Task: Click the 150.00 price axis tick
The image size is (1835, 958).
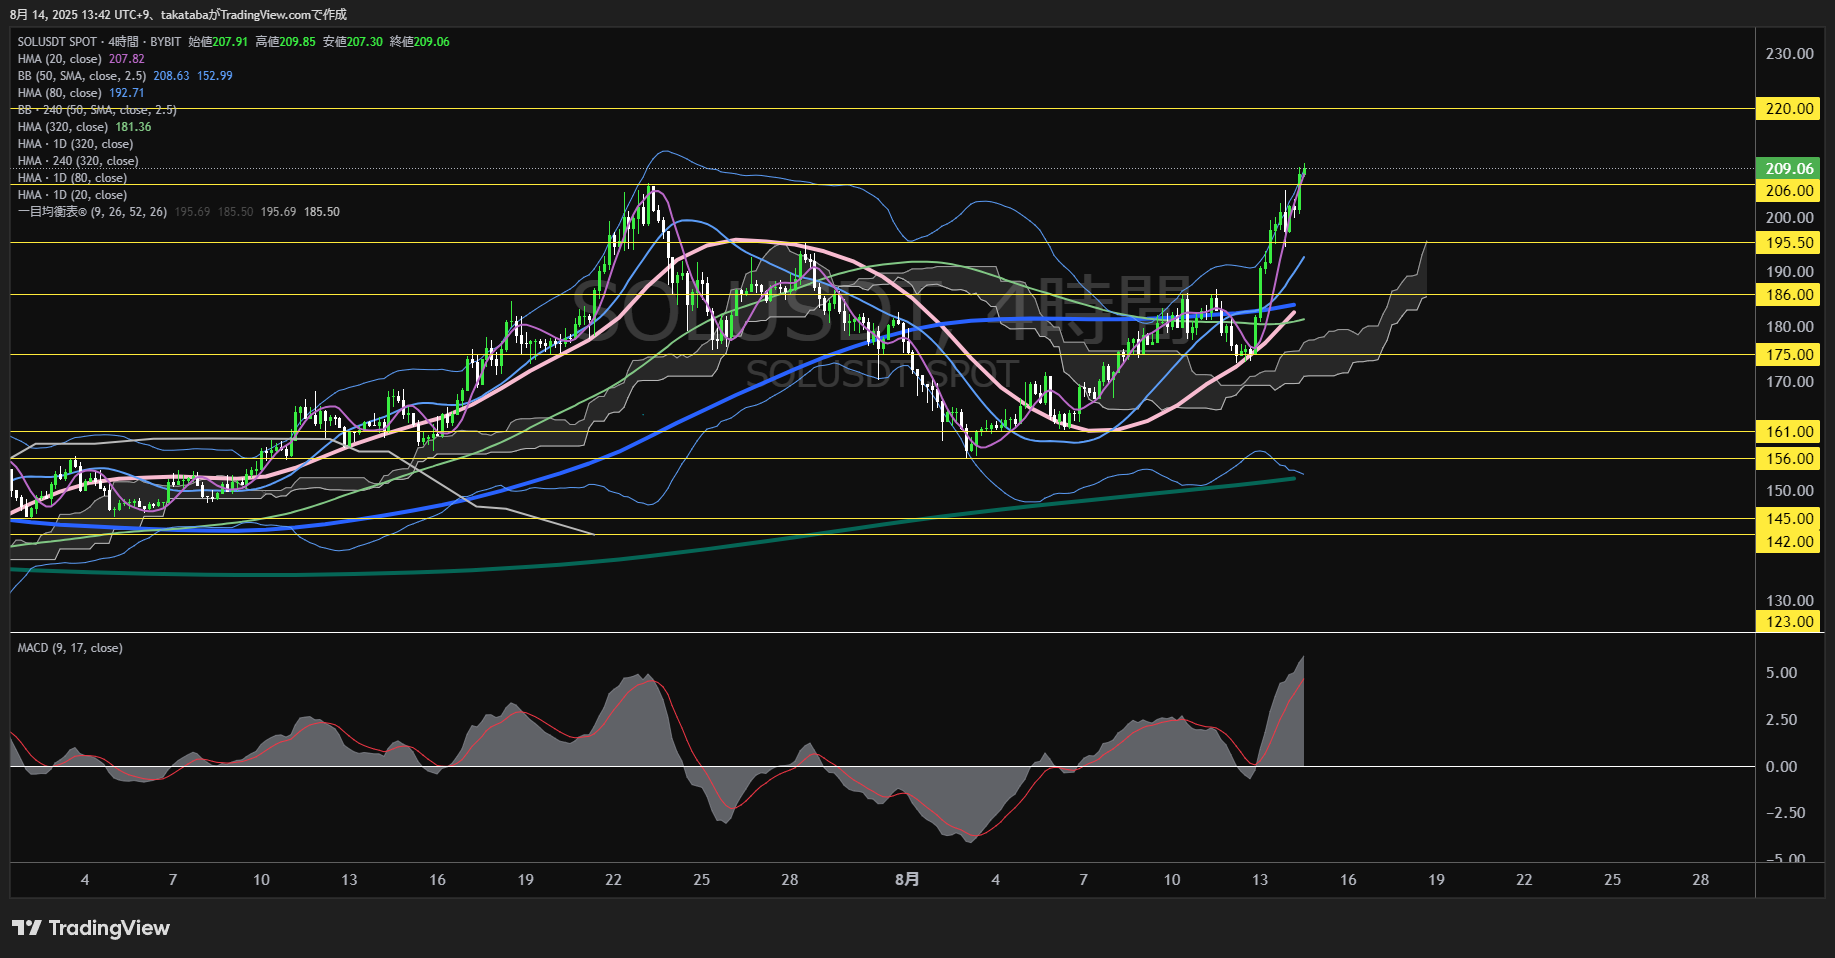Action: click(x=1789, y=490)
